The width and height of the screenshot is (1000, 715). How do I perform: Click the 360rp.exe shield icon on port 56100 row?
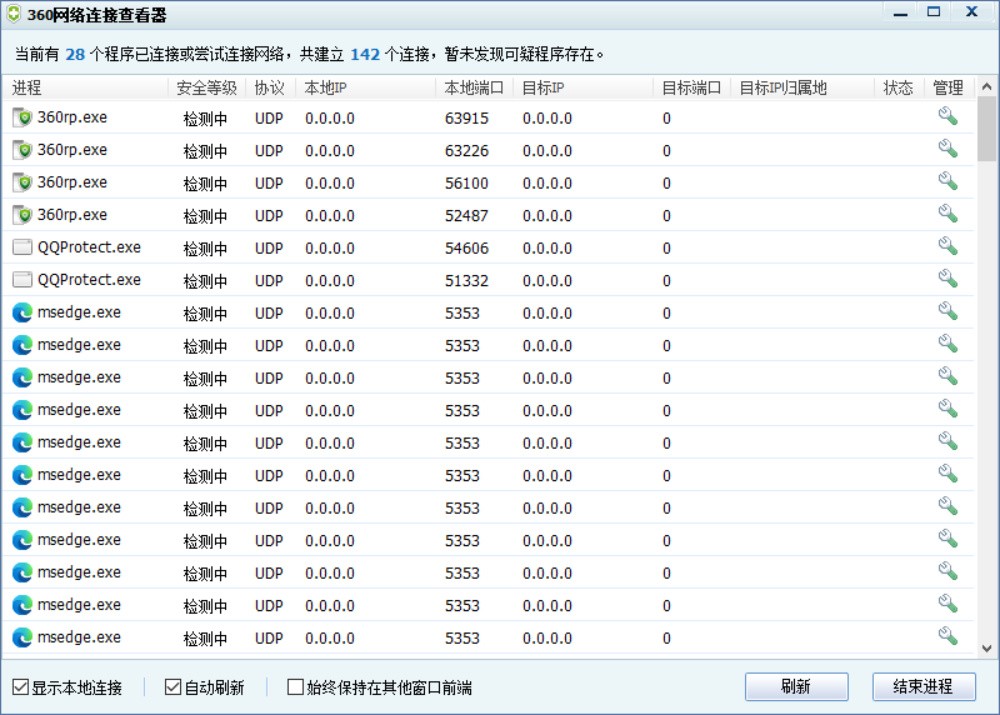click(22, 182)
